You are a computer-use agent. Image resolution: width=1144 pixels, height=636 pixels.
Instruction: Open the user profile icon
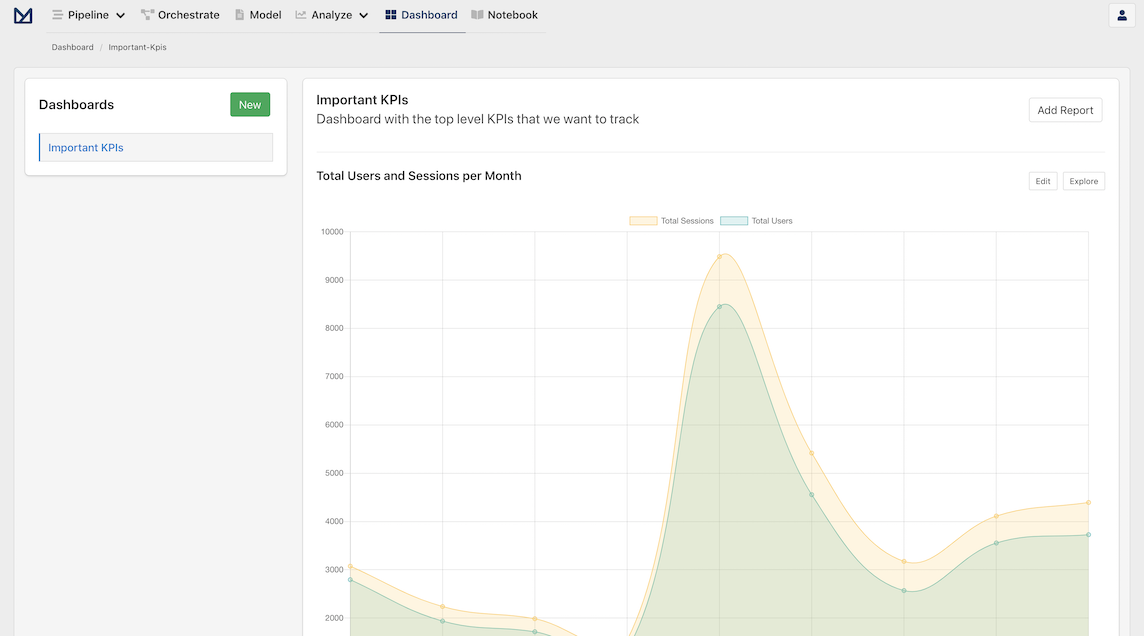pos(1121,15)
